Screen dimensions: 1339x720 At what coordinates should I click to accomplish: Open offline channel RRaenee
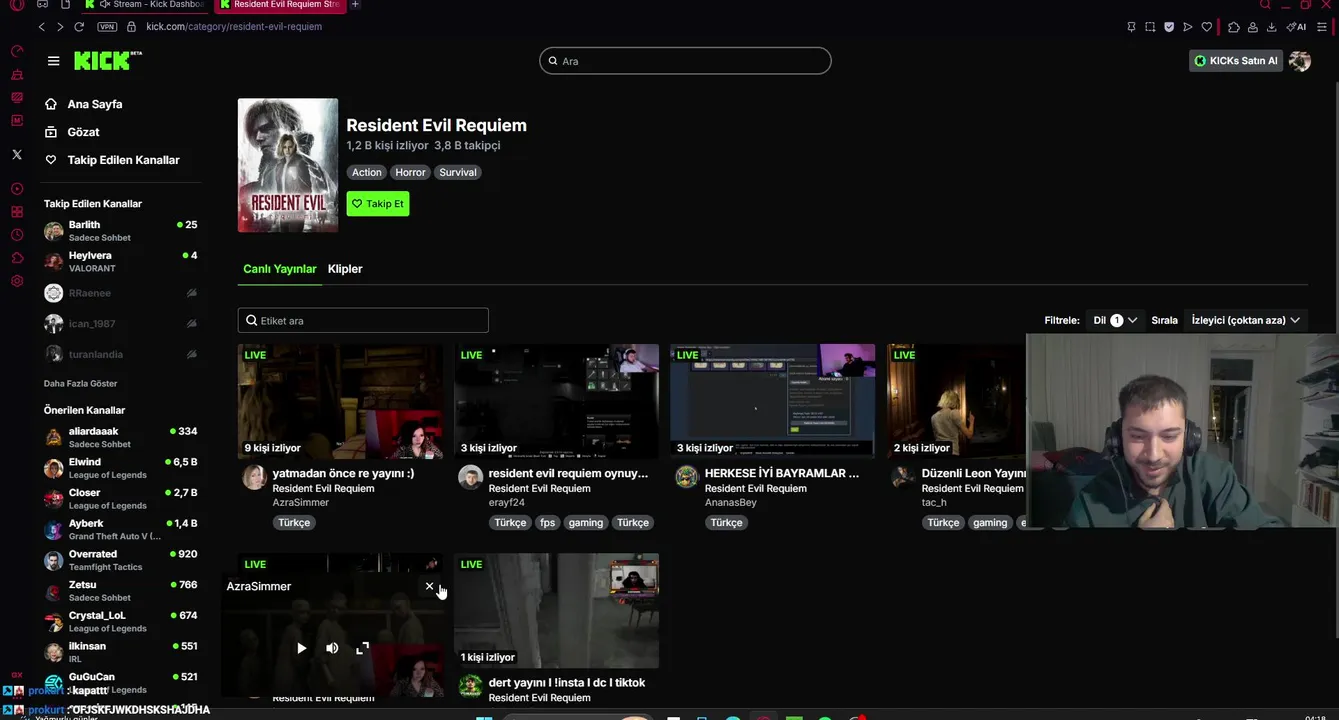(x=120, y=293)
